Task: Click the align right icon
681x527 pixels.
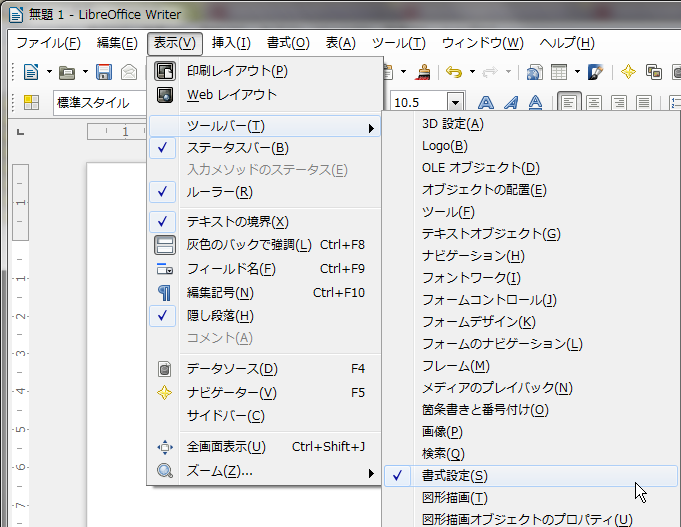Action: click(618, 103)
